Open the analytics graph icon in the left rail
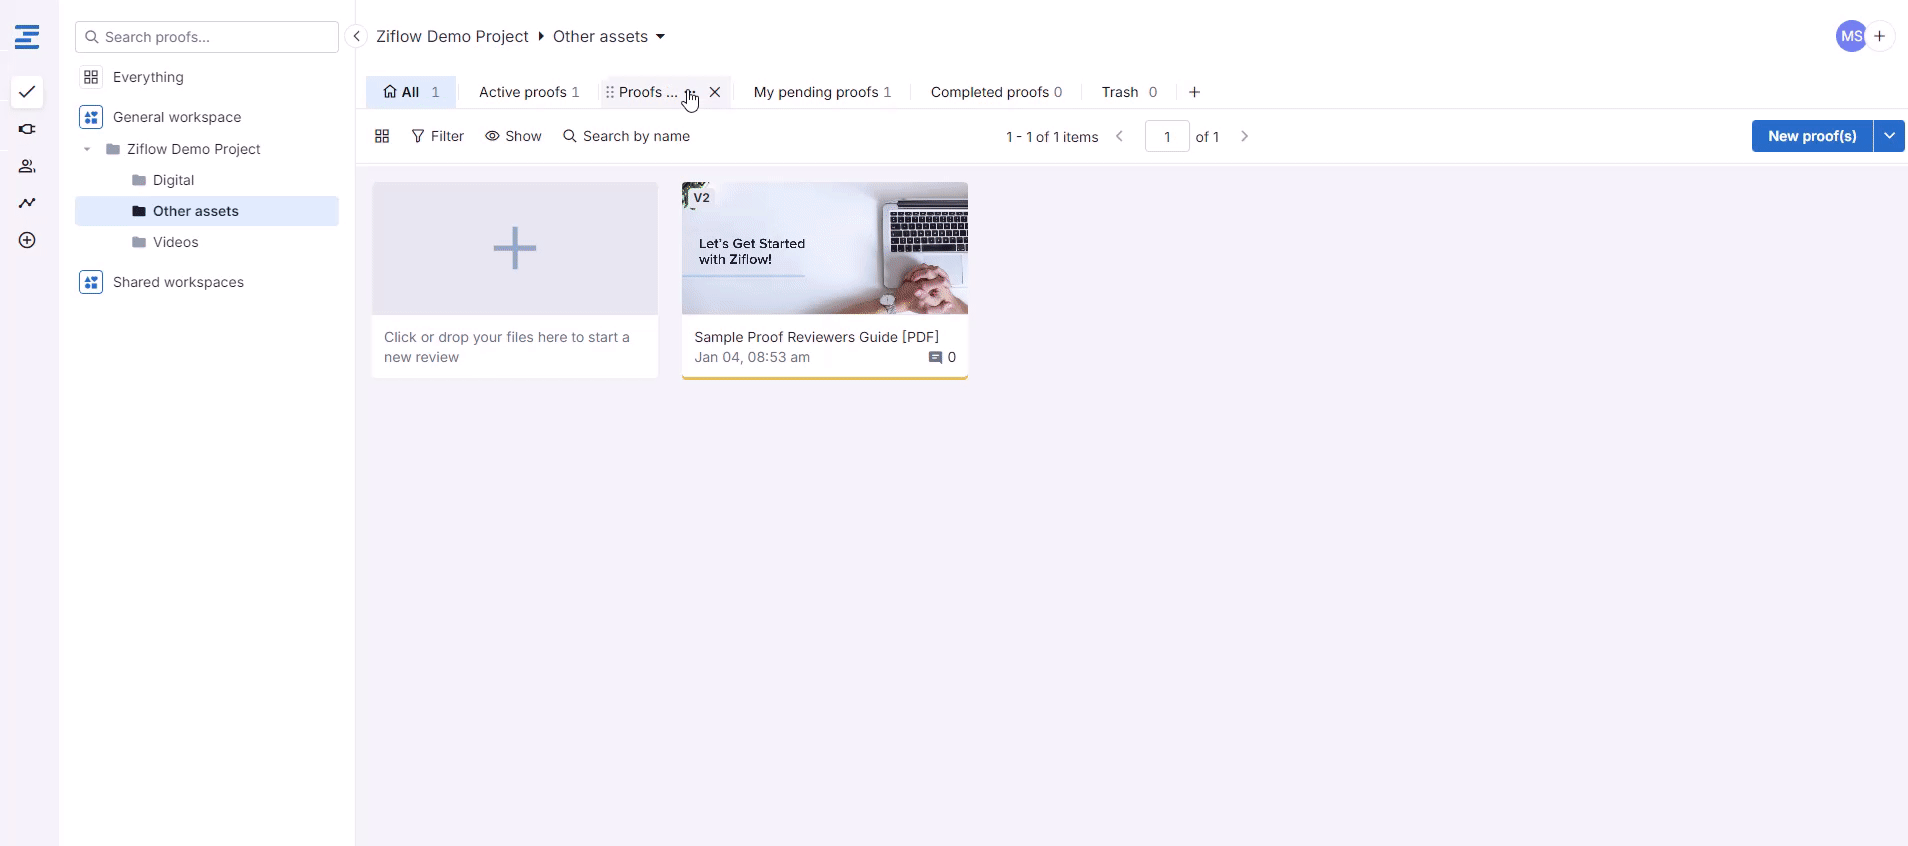 point(27,203)
